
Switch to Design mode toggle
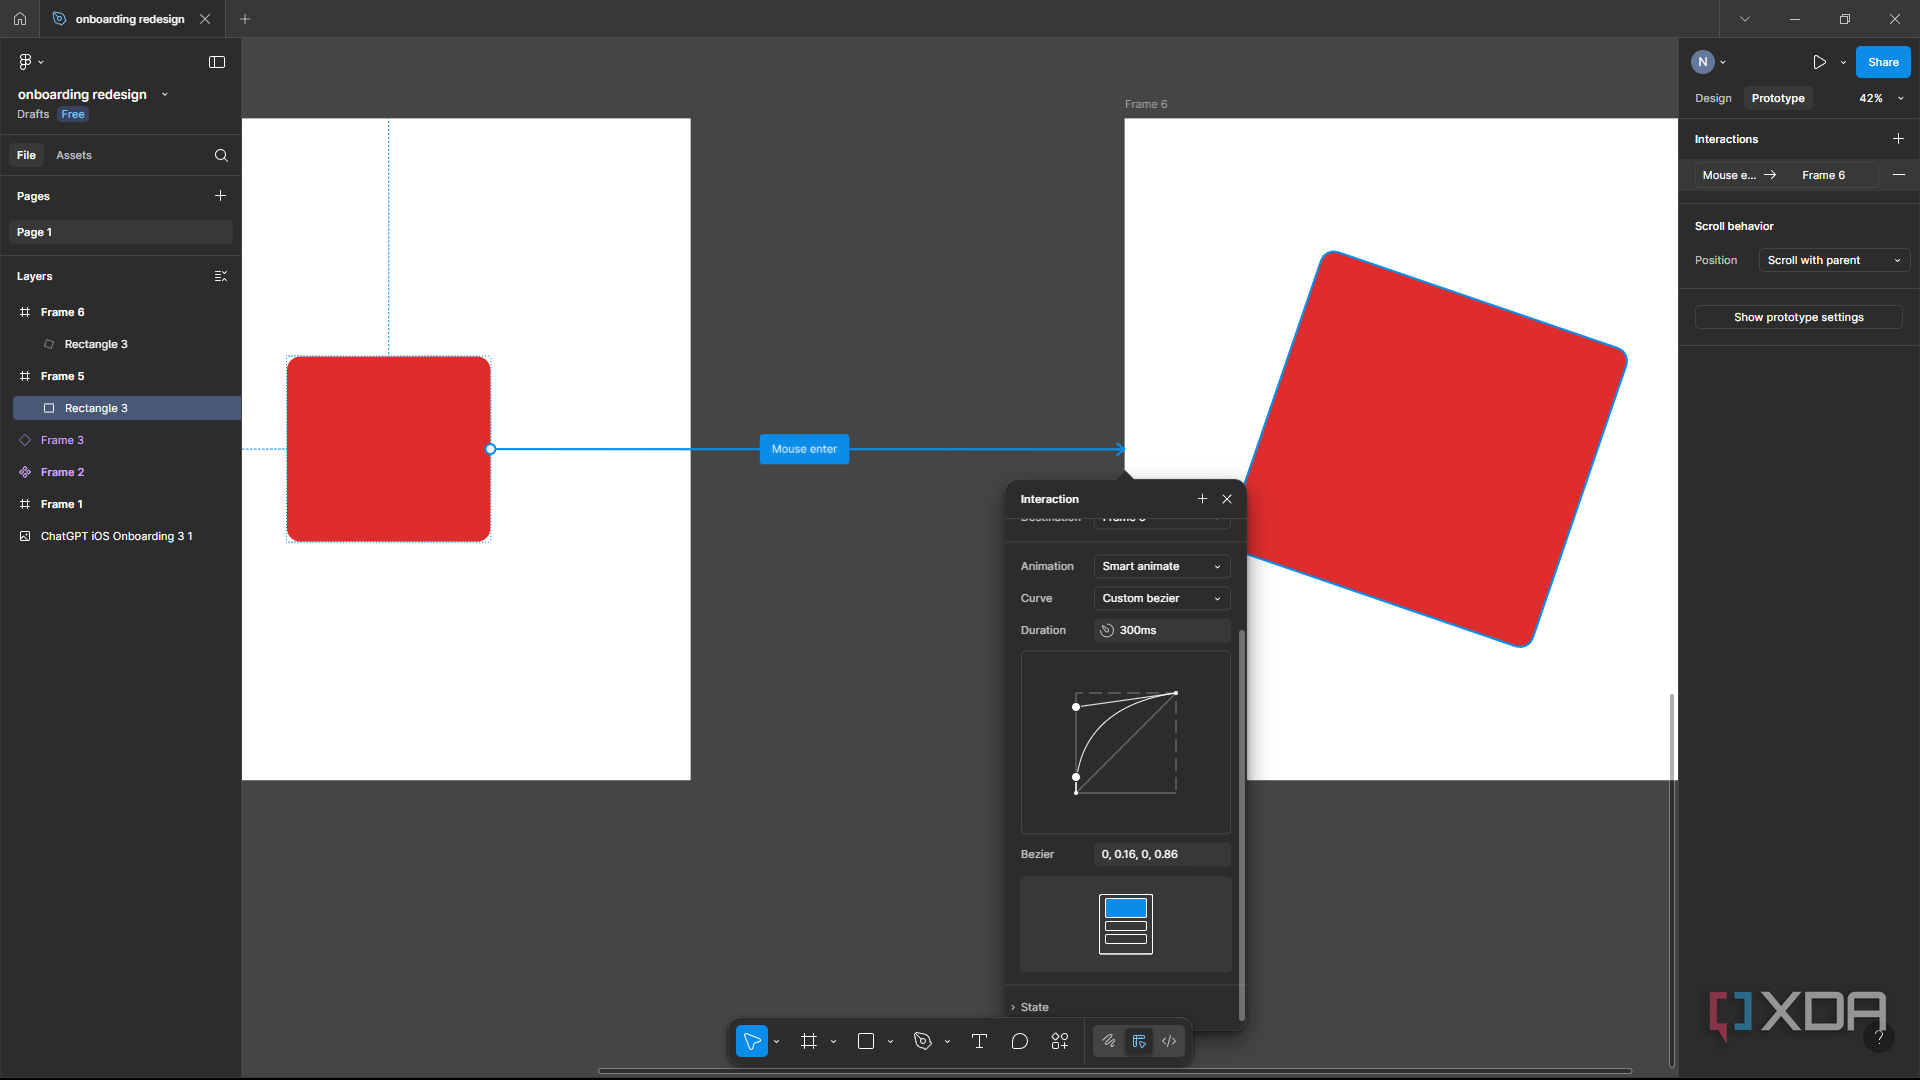(1139, 1041)
